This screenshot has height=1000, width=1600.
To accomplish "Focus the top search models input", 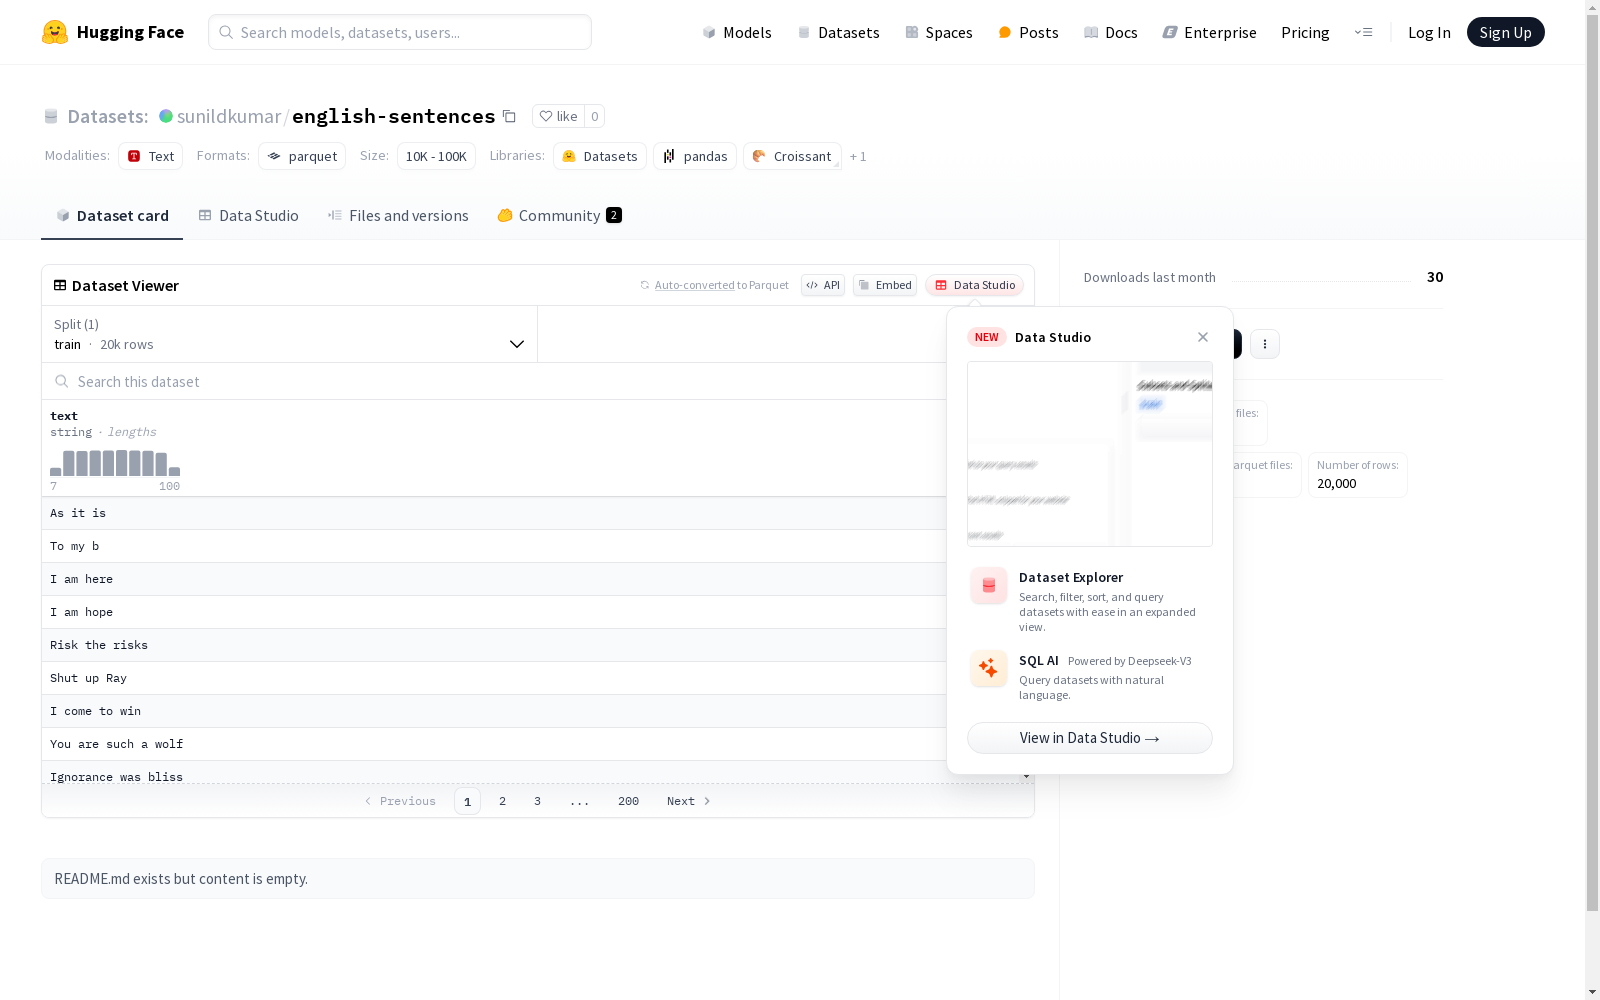I will [x=400, y=32].
